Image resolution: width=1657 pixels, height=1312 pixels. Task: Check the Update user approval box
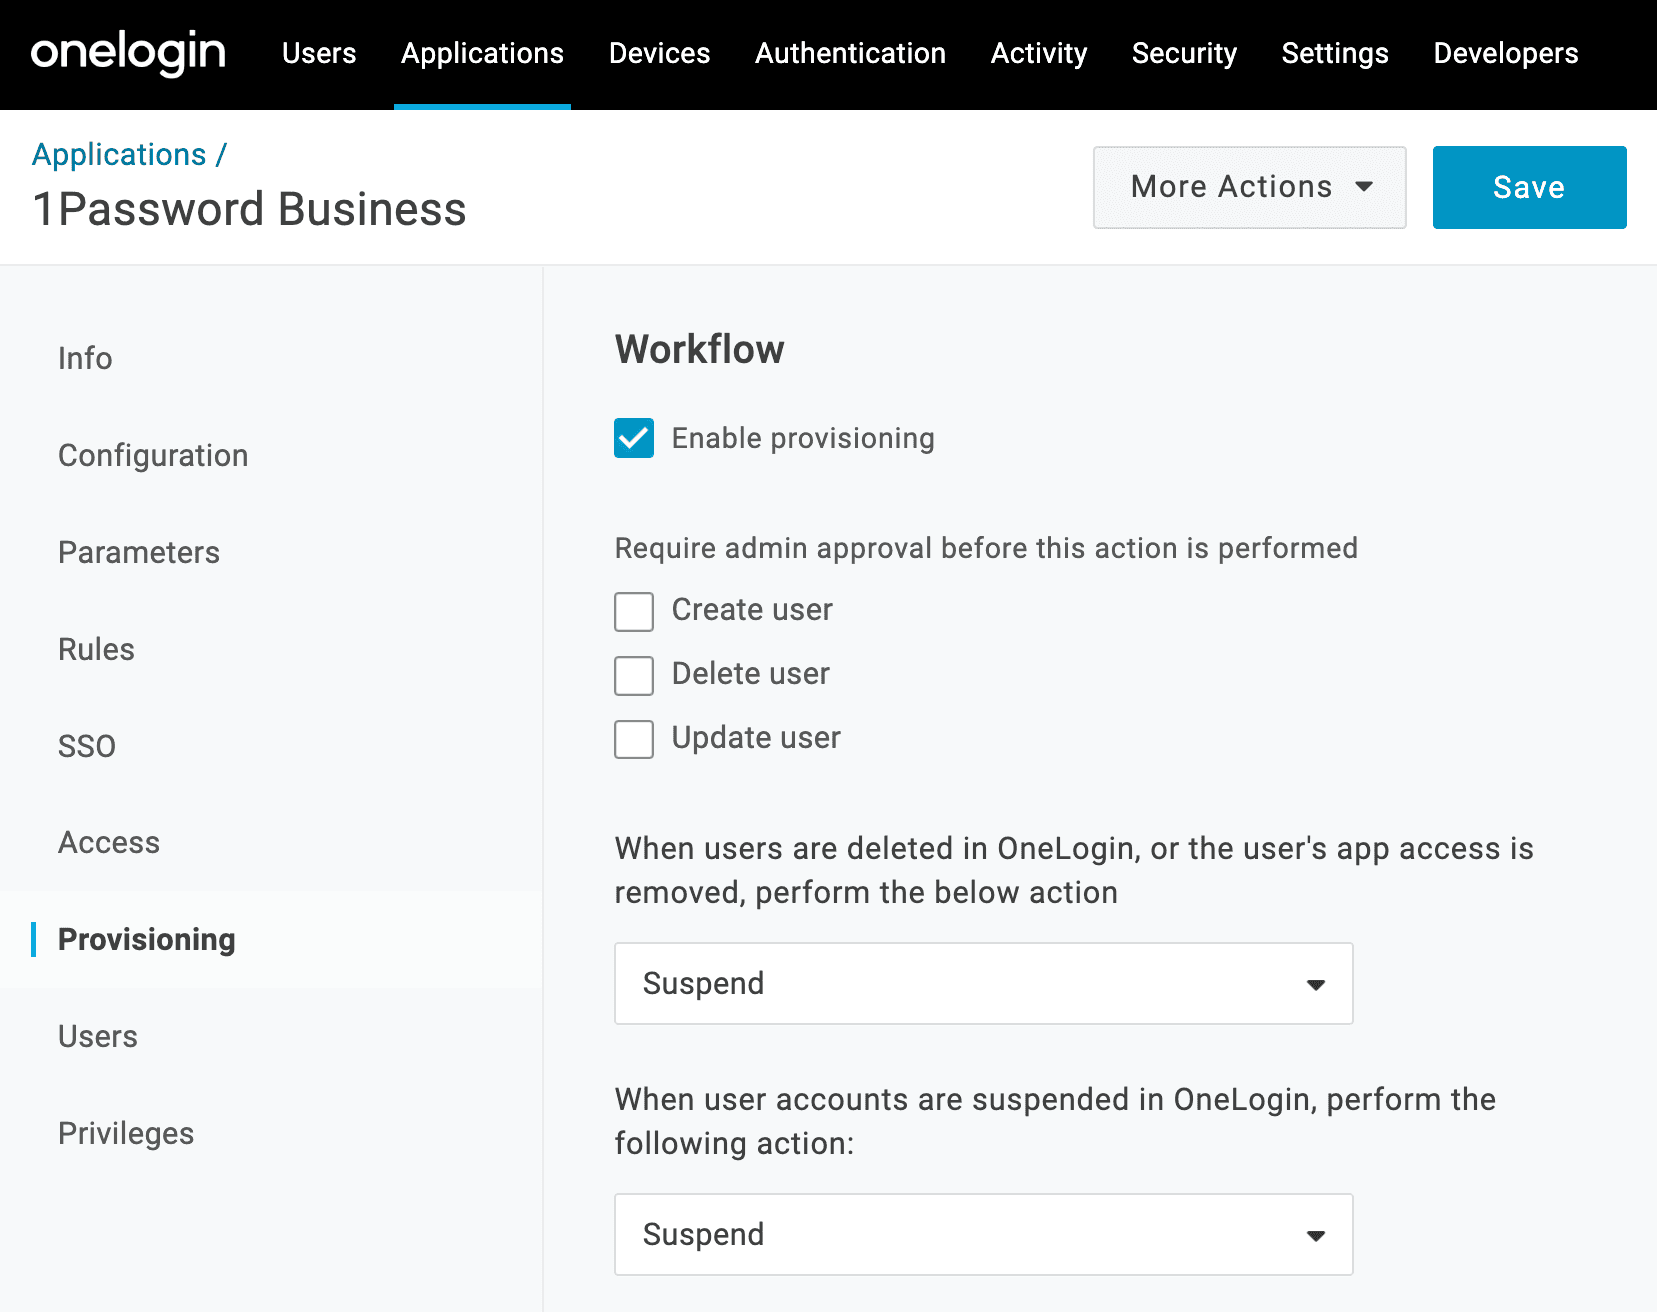[634, 739]
